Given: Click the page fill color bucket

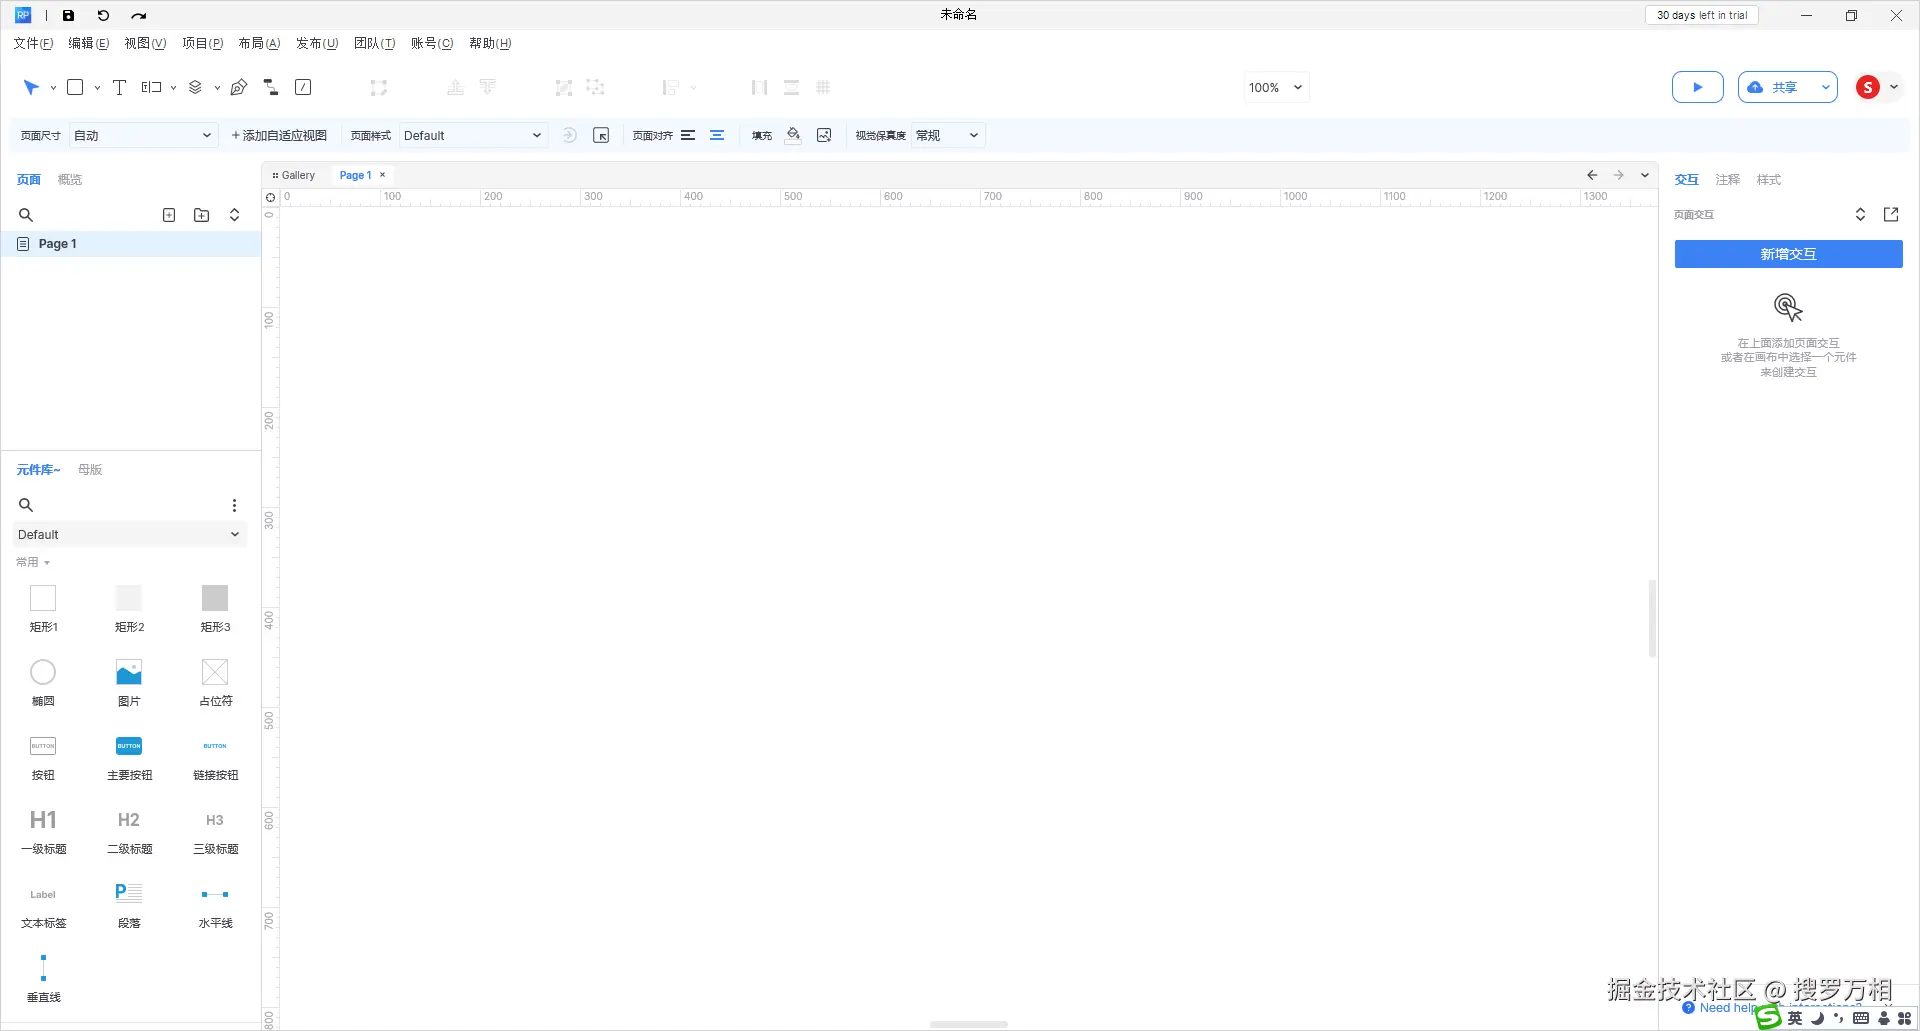Looking at the screenshot, I should coord(793,135).
